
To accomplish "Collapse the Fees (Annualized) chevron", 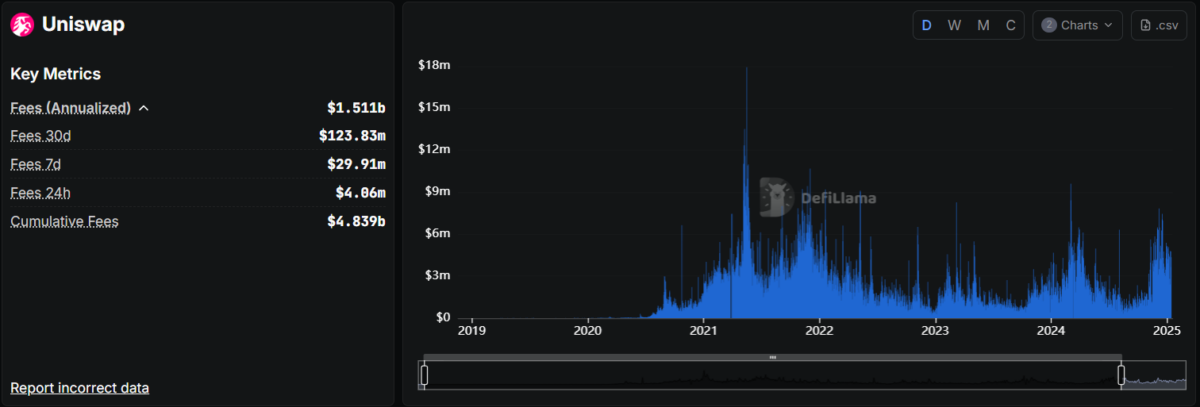I will 143,108.
